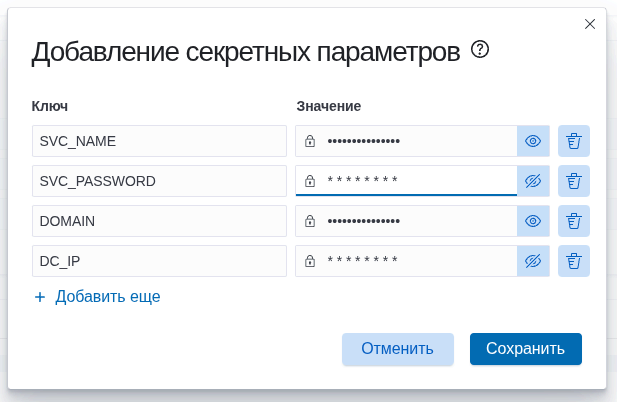Image resolution: width=617 pixels, height=402 pixels.
Task: Delete the SVC_PASSWORD secret row
Action: coord(574,181)
